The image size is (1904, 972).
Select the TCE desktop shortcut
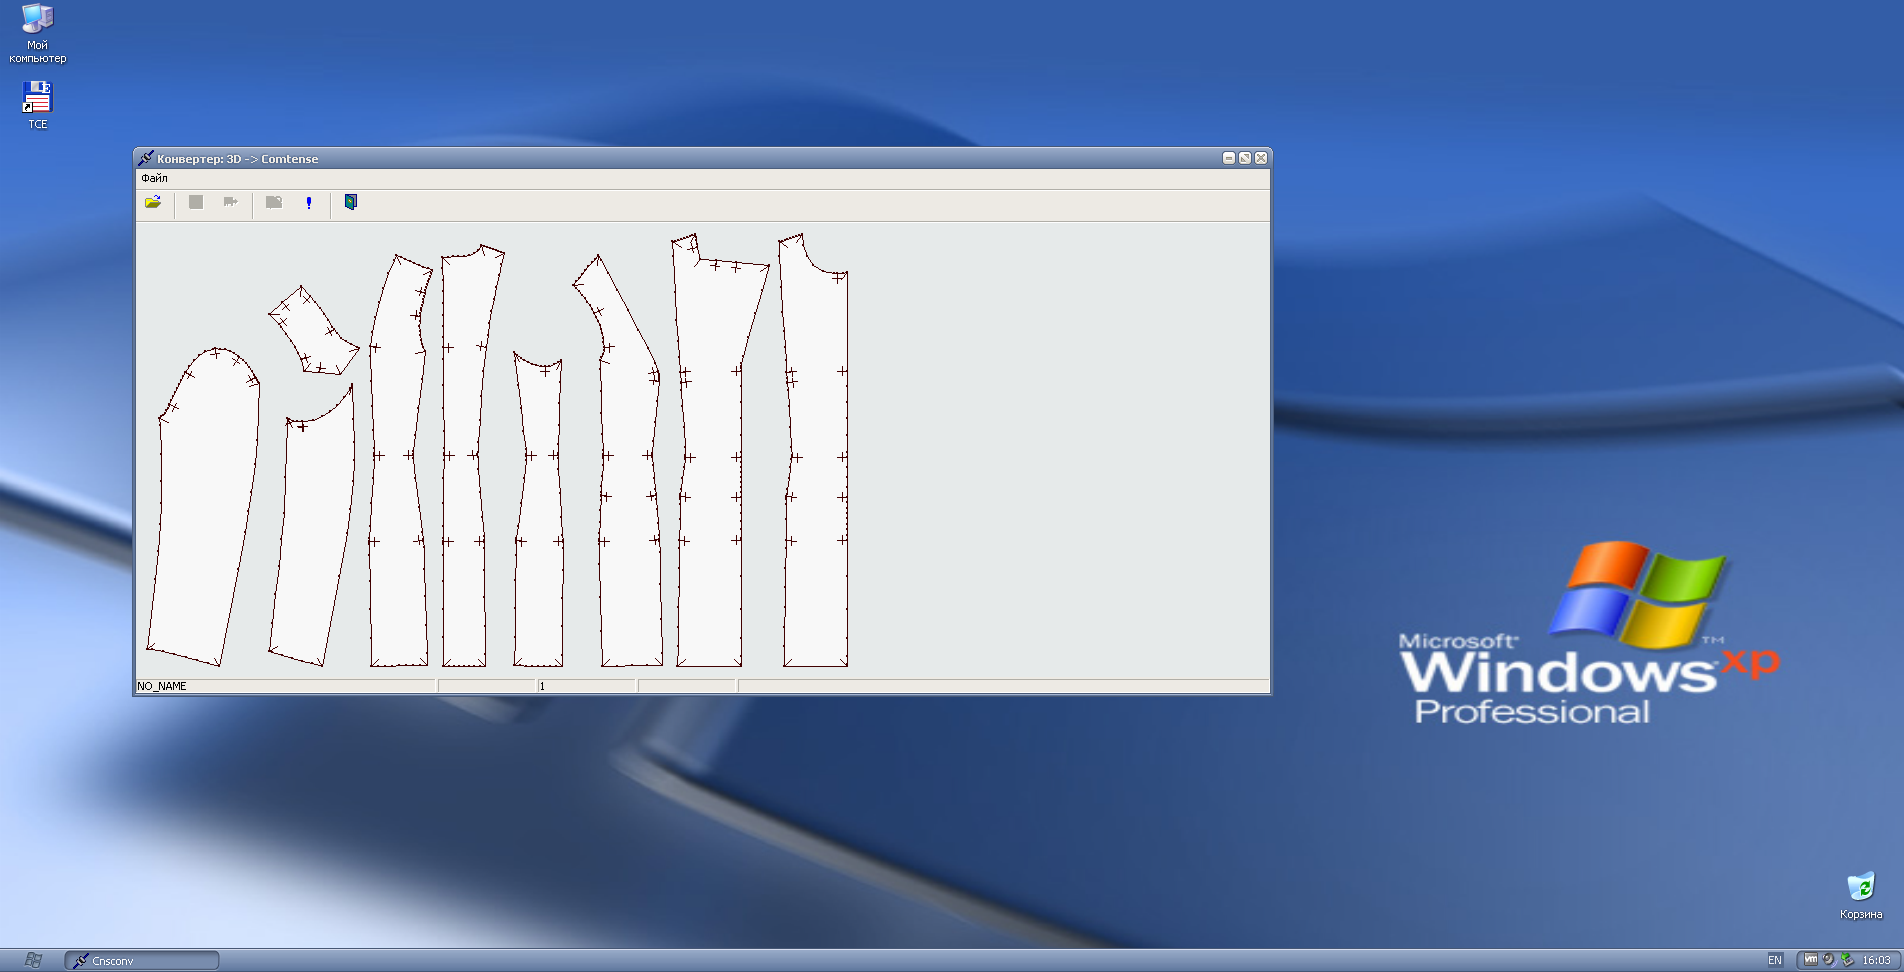pos(37,105)
